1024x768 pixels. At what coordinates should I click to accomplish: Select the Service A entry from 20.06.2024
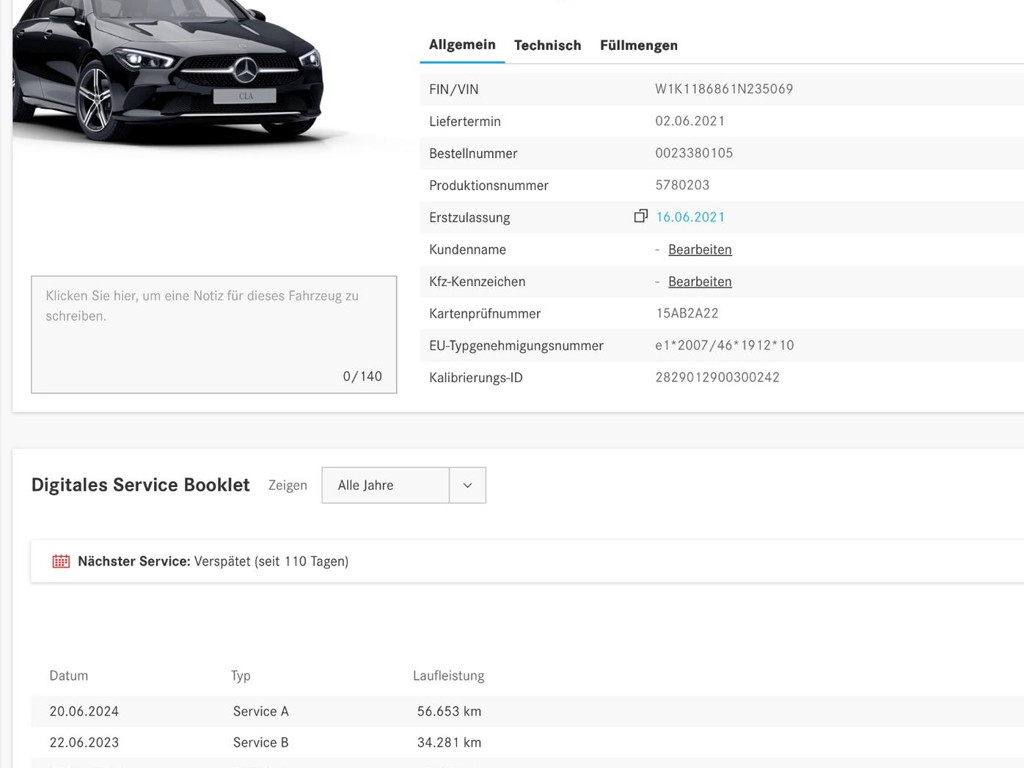(260, 711)
